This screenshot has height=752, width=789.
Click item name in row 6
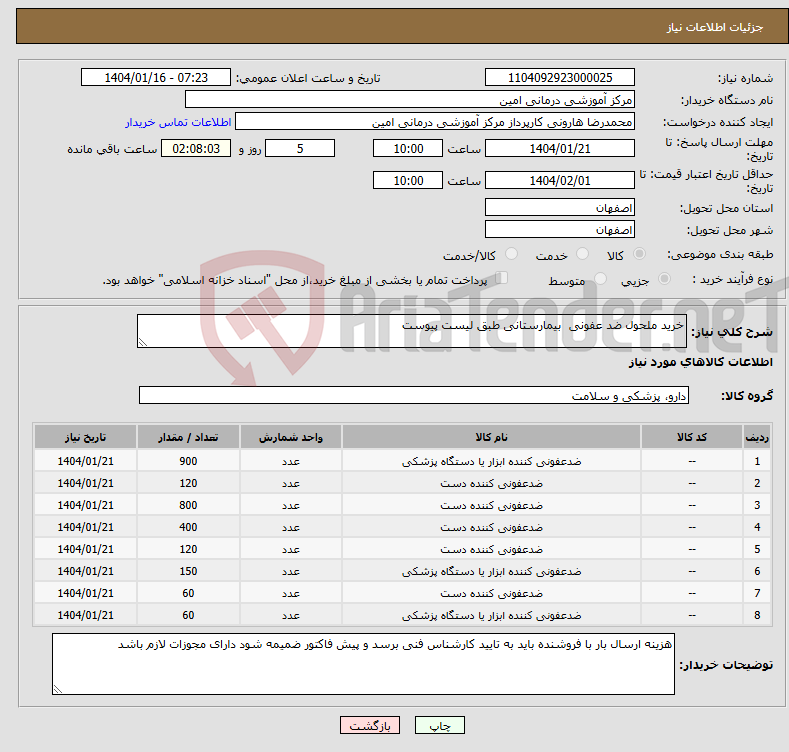tap(492, 571)
